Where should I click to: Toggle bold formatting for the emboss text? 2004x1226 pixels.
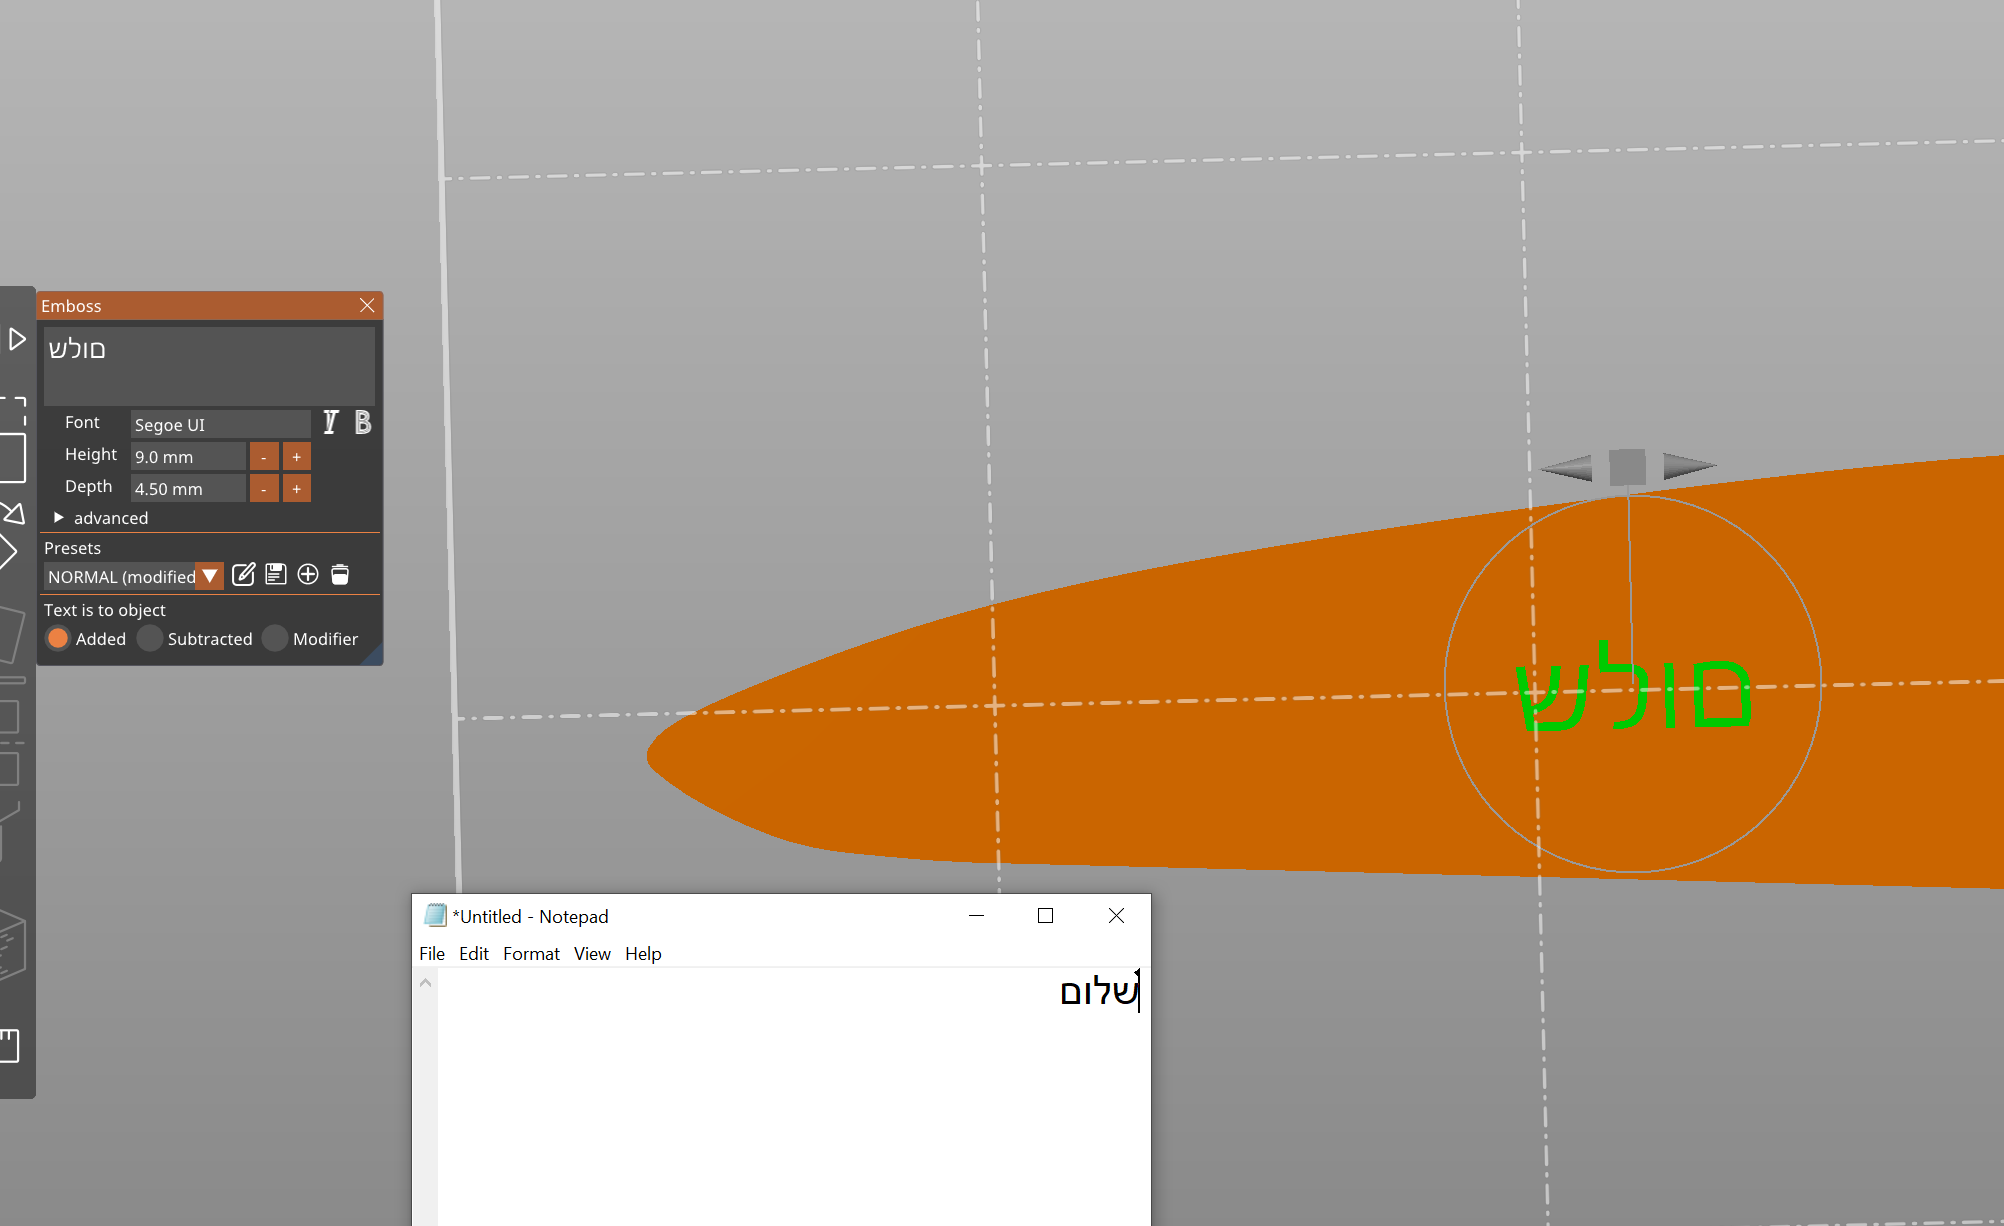pyautogui.click(x=362, y=422)
